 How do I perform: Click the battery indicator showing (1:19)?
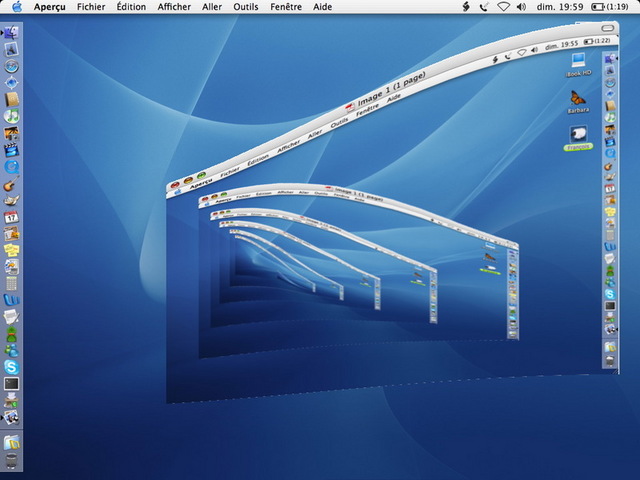click(x=610, y=7)
